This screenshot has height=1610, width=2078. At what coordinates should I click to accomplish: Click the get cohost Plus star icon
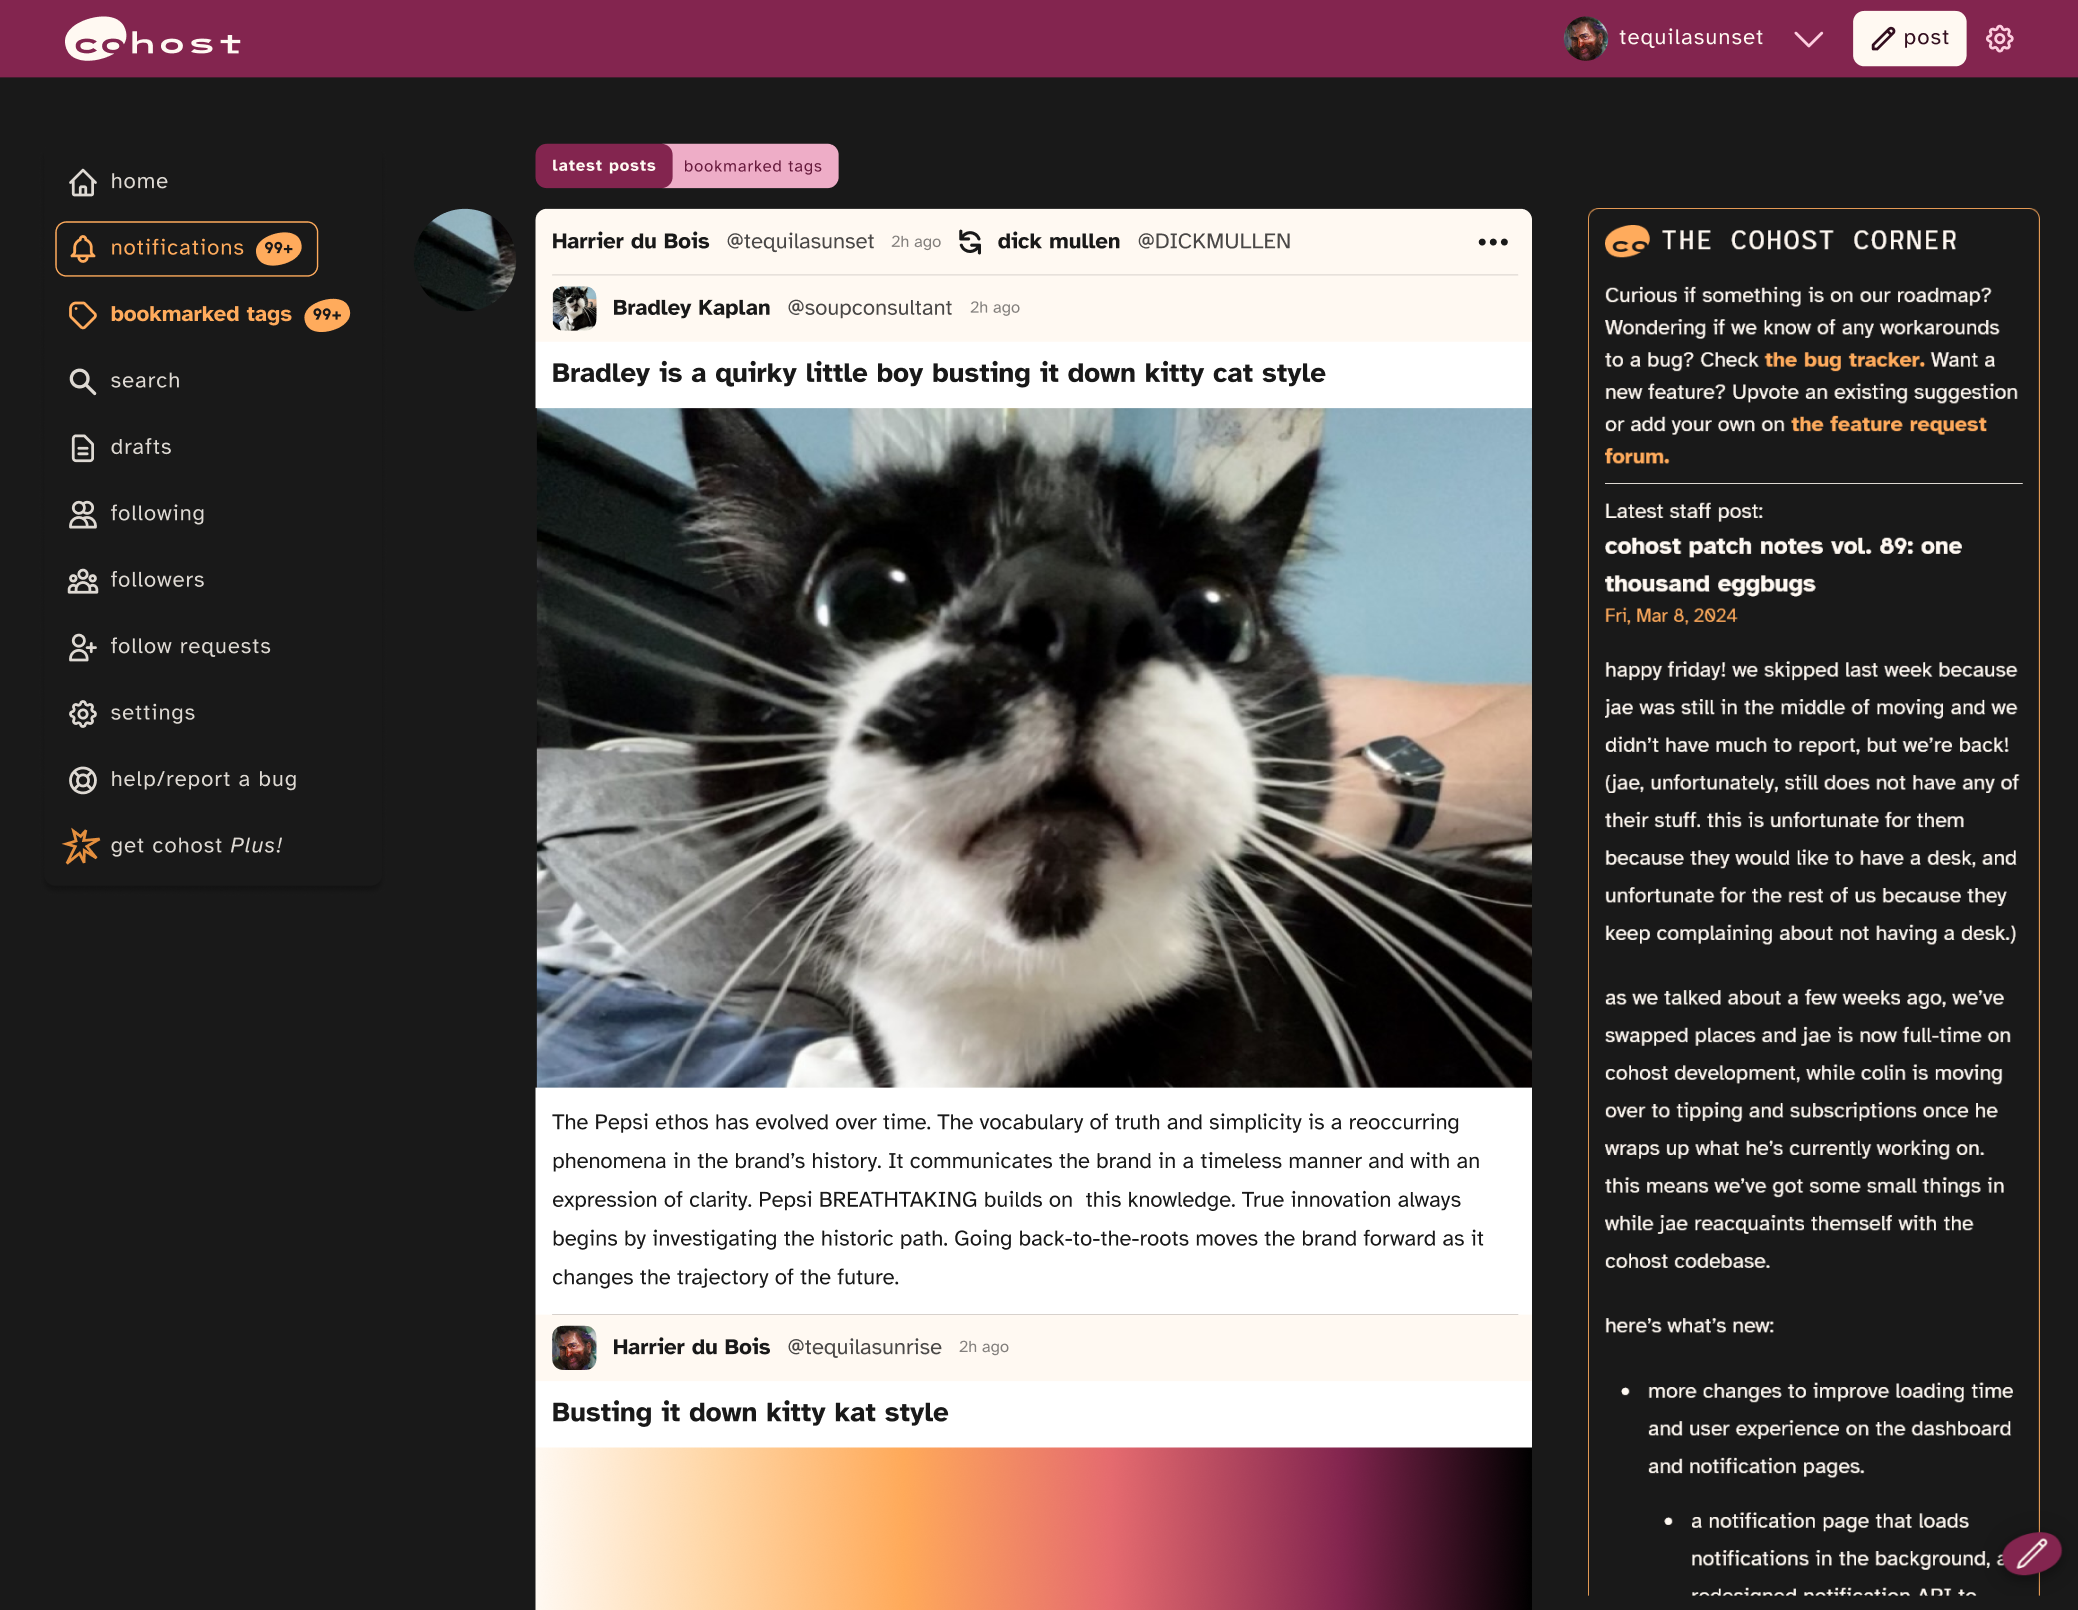[81, 846]
